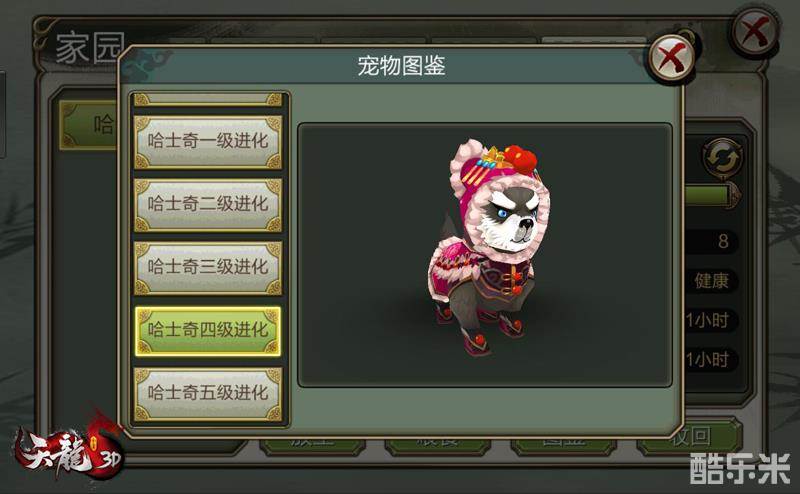Close the 家园 window with outer red X
This screenshot has width=800, height=494.
(755, 31)
